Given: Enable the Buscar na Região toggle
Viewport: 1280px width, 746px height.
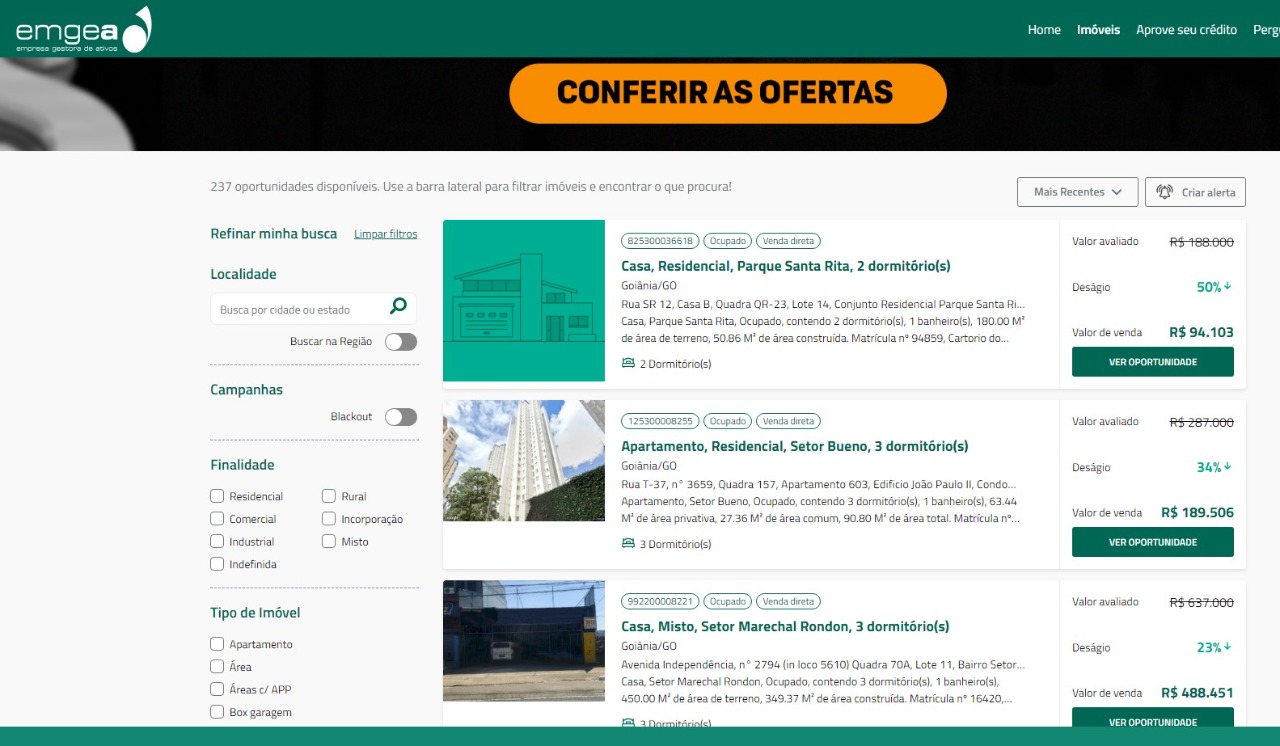Looking at the screenshot, I should [x=401, y=342].
